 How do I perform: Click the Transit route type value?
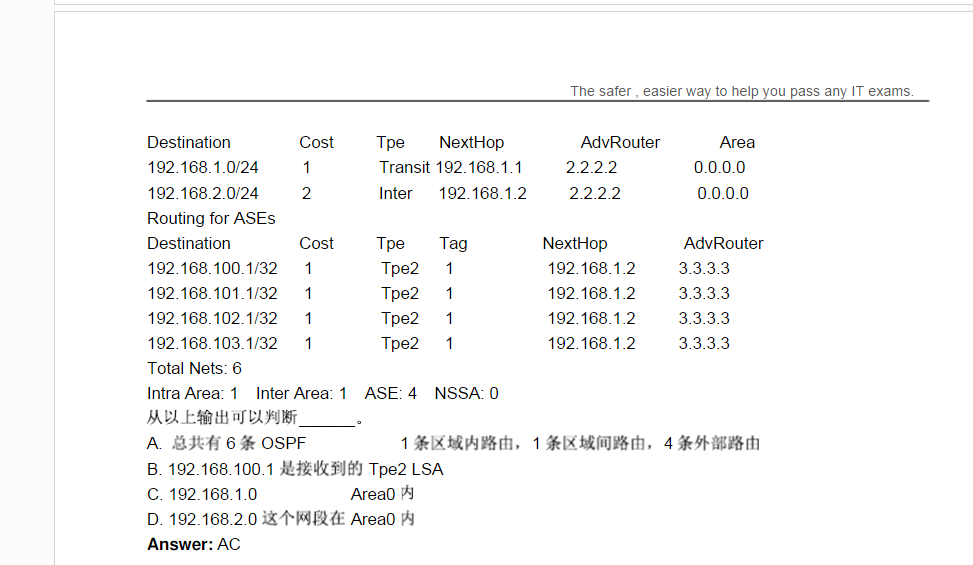404,168
